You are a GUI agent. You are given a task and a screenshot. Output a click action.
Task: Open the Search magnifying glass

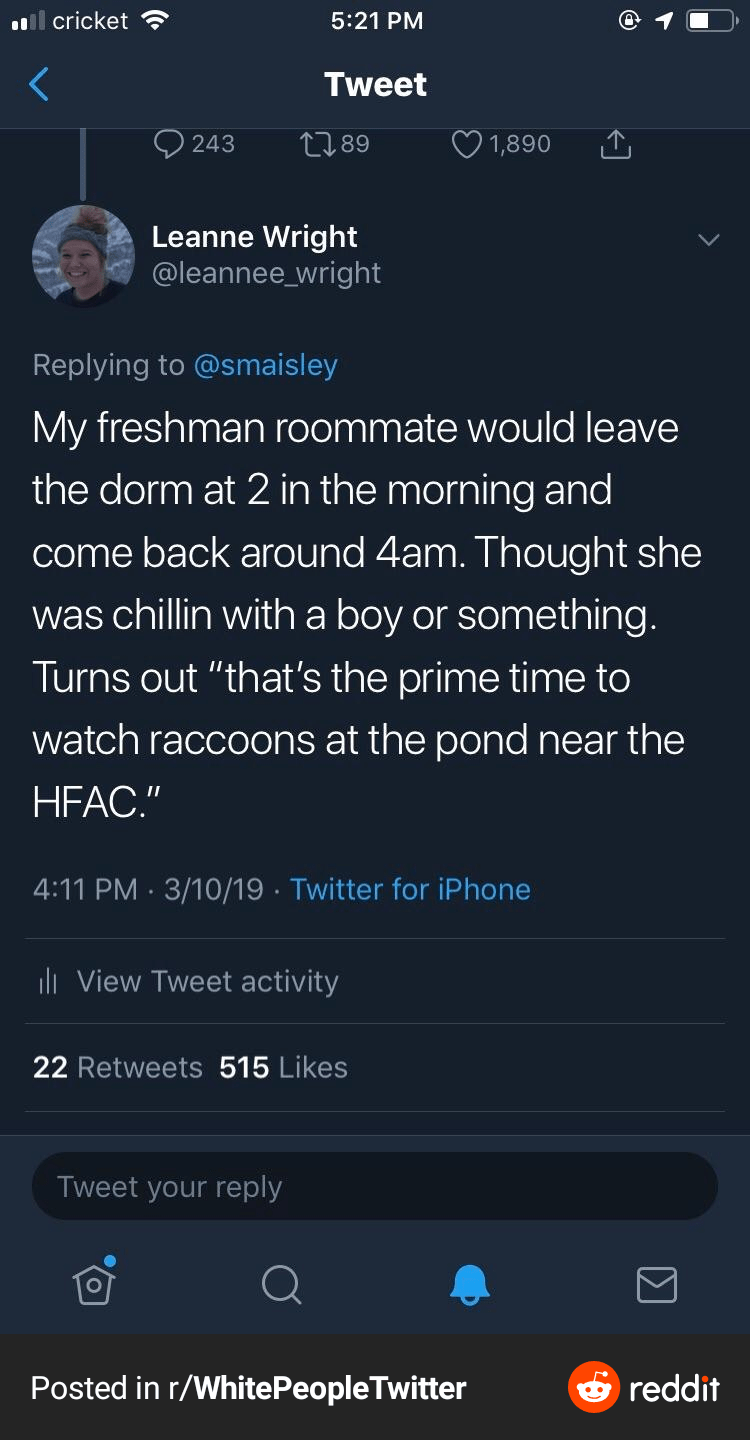coord(281,1286)
